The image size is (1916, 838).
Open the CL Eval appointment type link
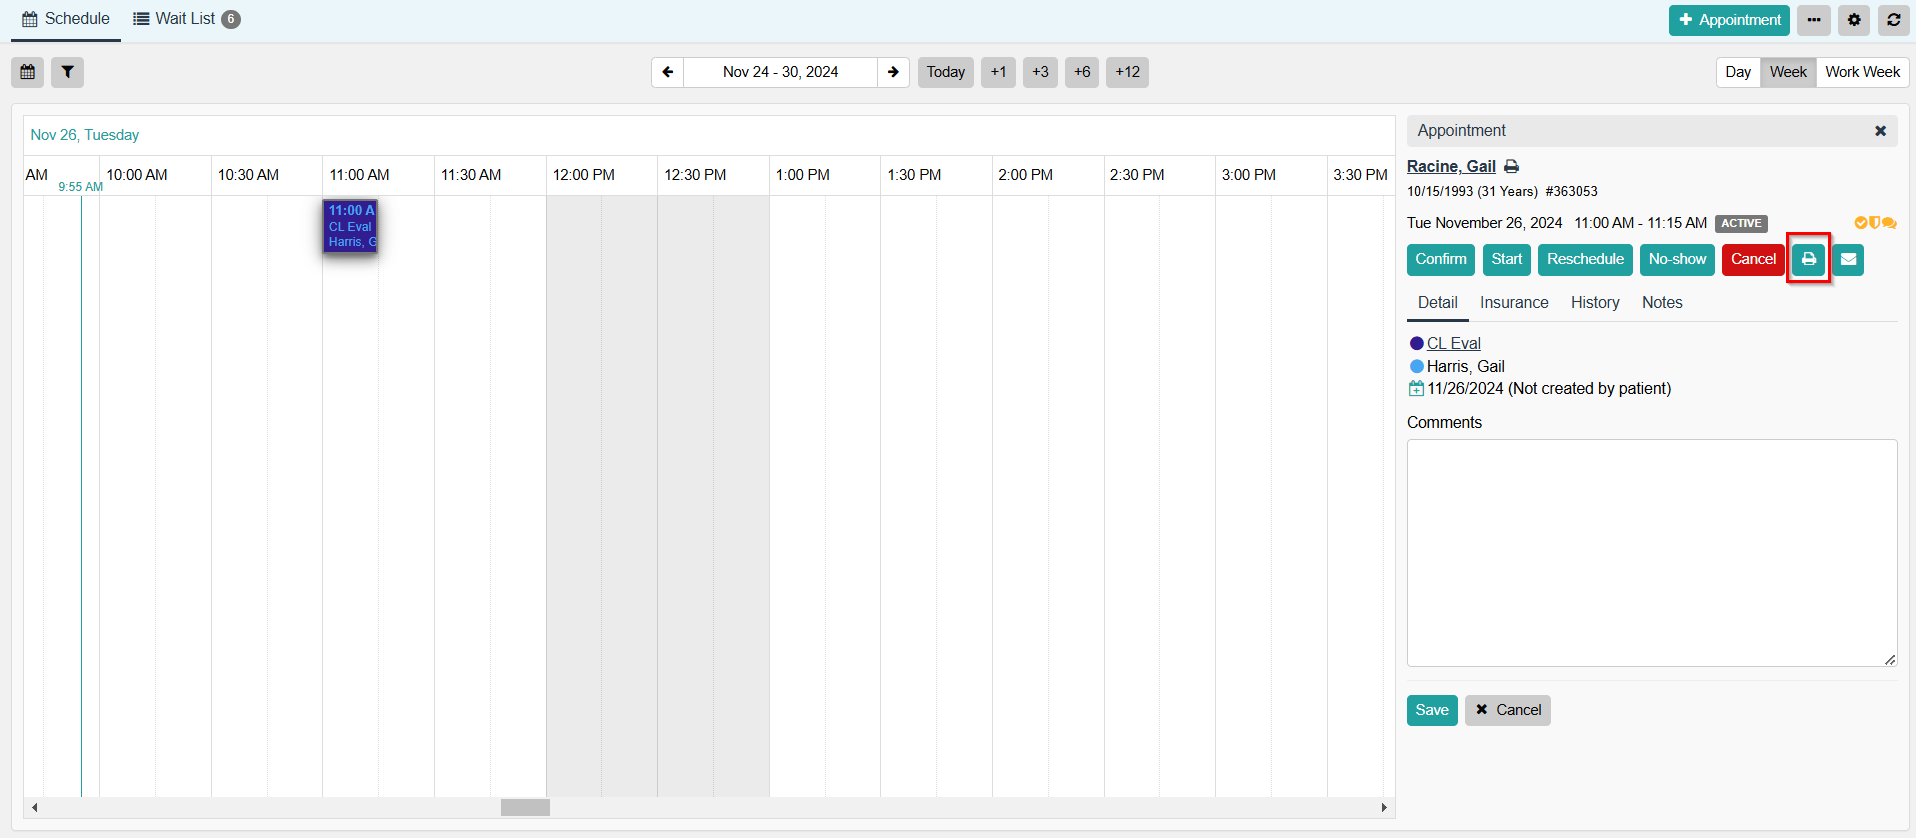click(1453, 343)
